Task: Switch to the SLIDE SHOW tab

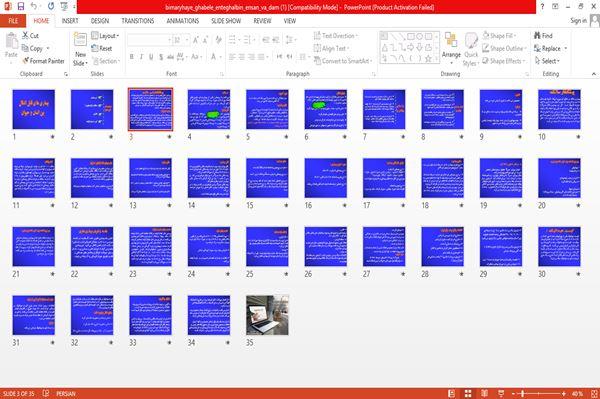Action: point(226,21)
